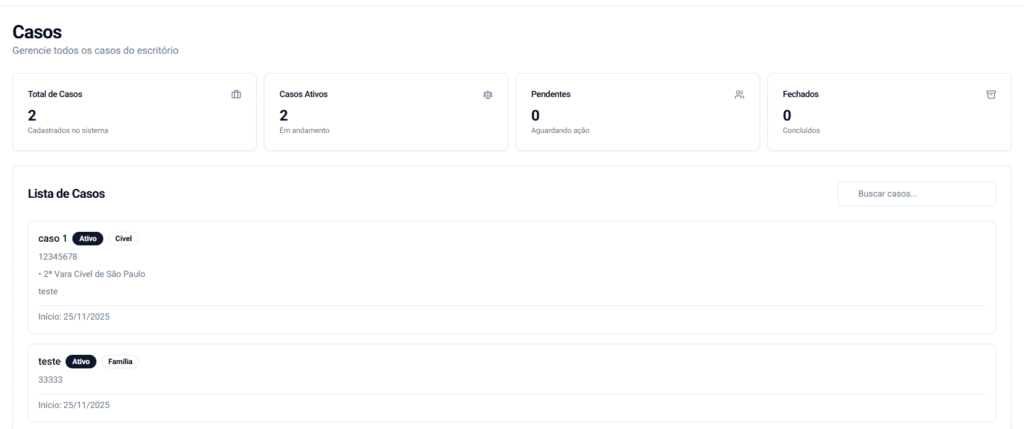The image size is (1024, 429).
Task: Click the archive box icon in Fechados
Action: pos(991,95)
